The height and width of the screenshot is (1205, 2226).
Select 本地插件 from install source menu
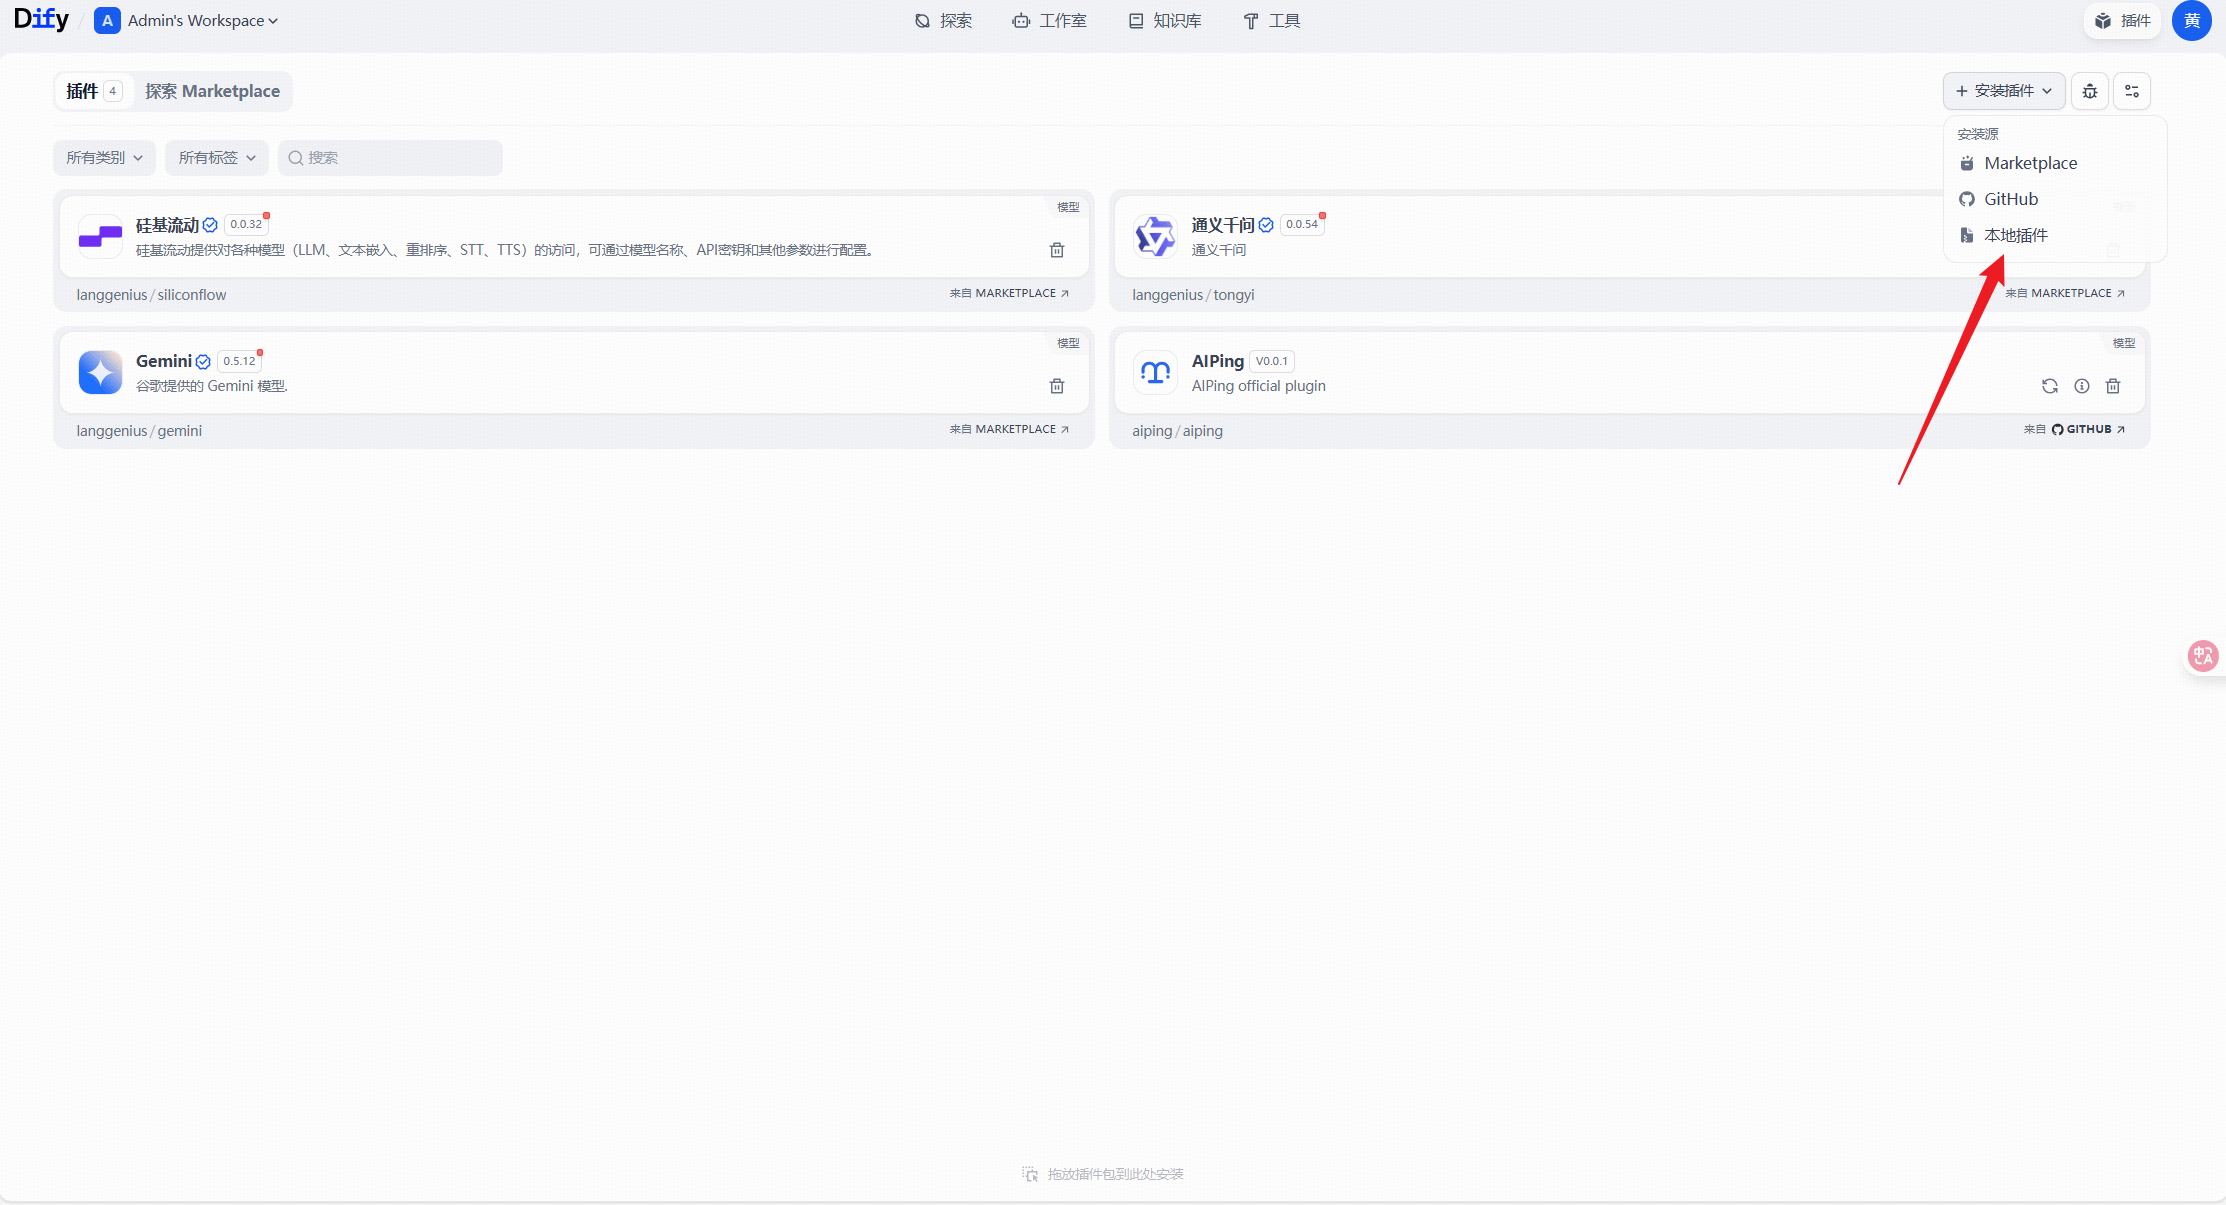click(2016, 235)
